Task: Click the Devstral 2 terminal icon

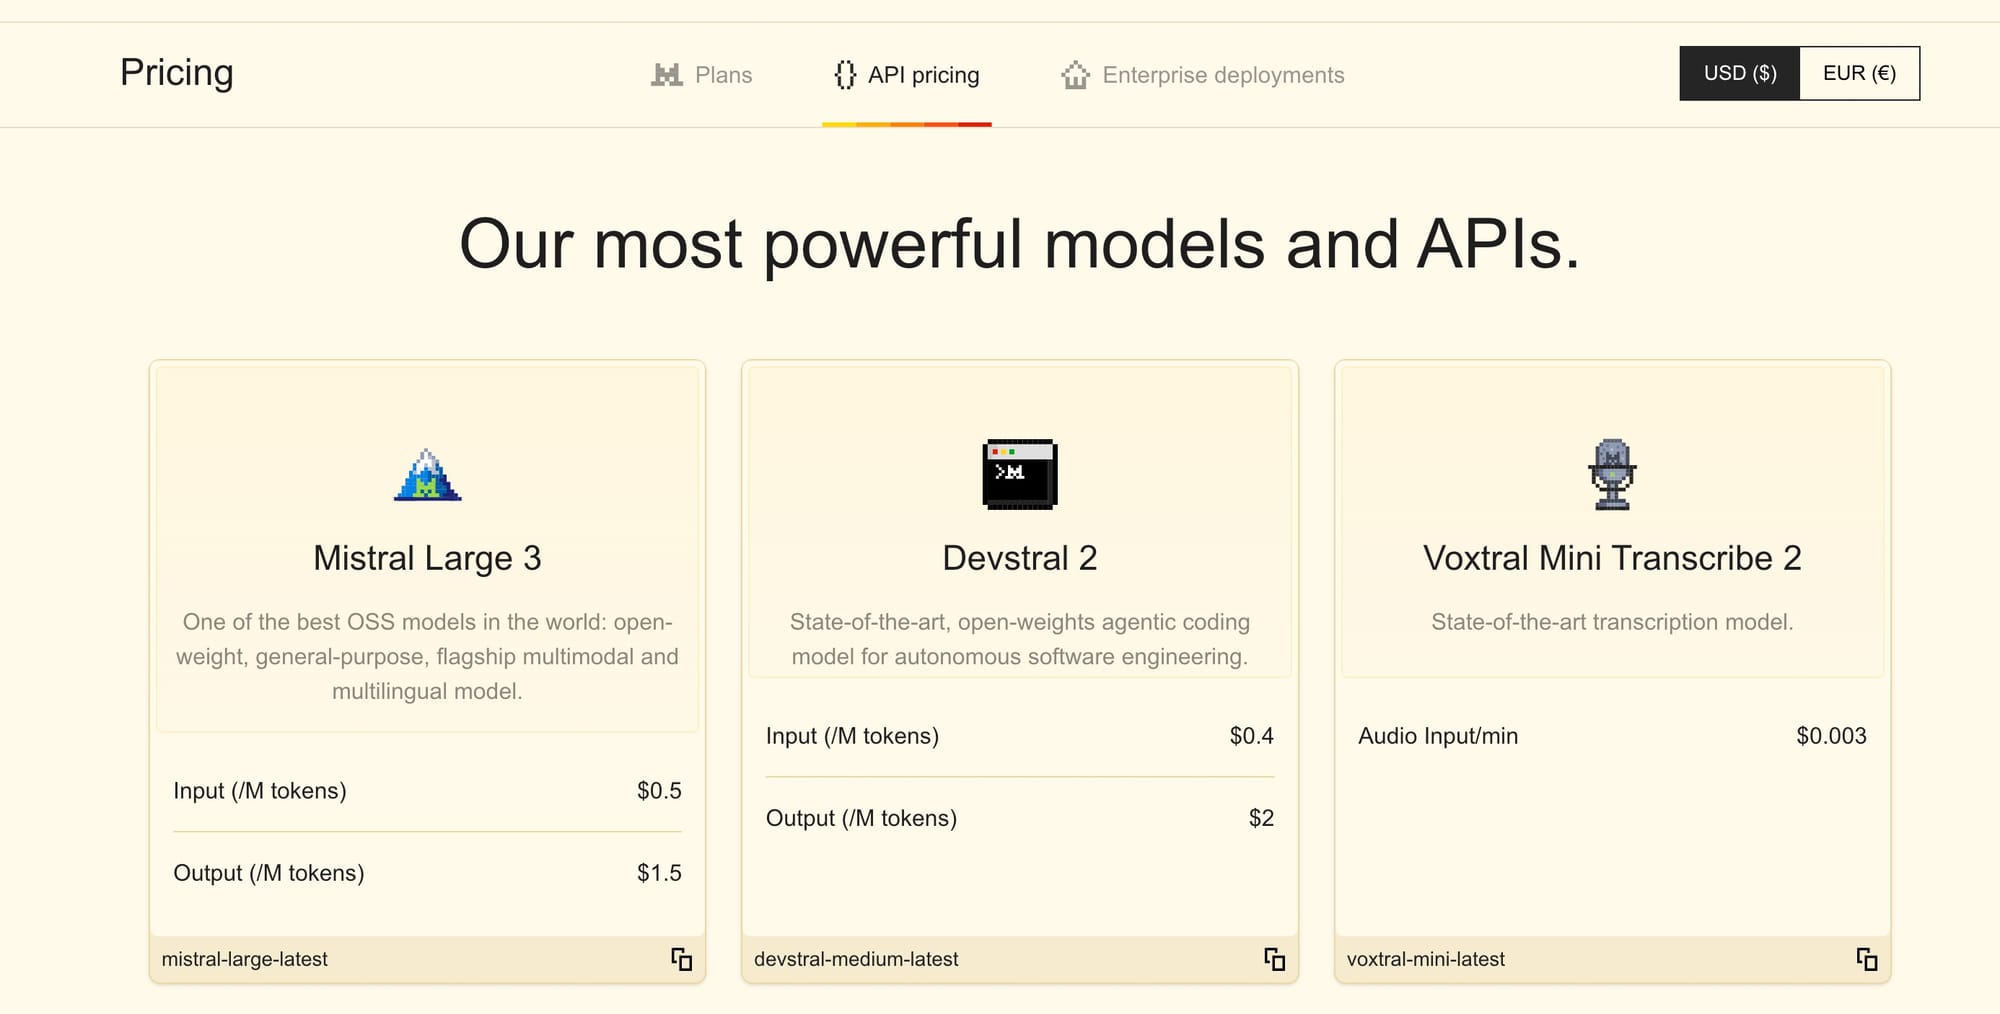Action: pos(1019,474)
